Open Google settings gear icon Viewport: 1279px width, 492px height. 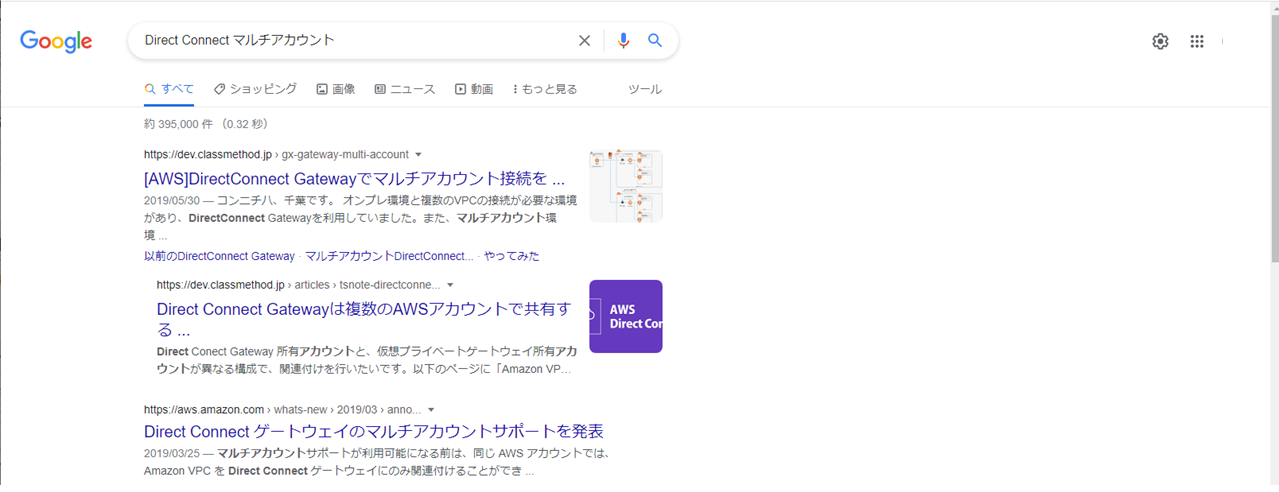click(1160, 41)
